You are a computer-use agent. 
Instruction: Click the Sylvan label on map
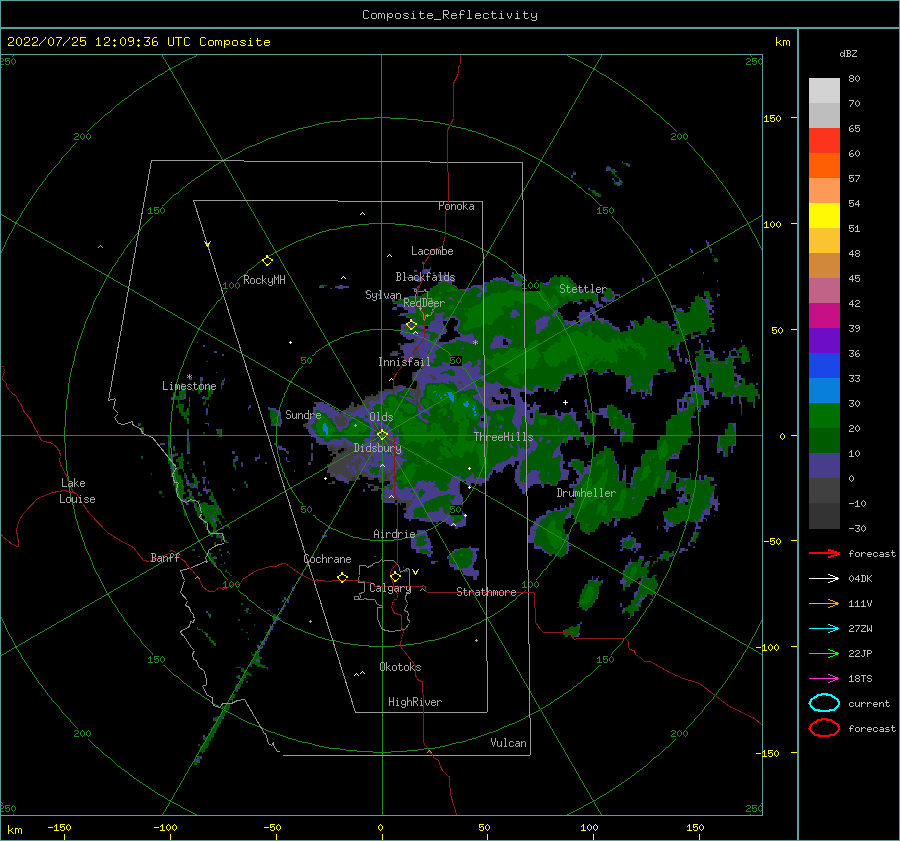pos(383,295)
